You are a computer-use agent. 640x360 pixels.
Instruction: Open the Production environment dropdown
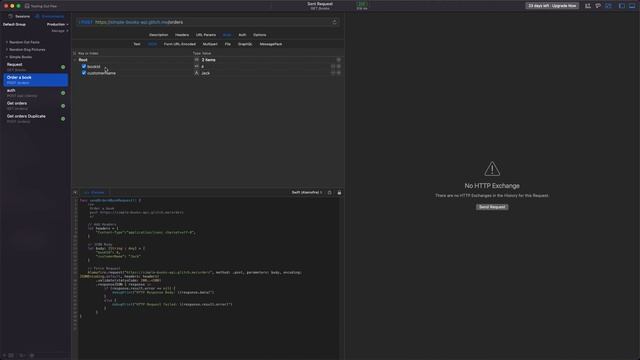[x=57, y=24]
